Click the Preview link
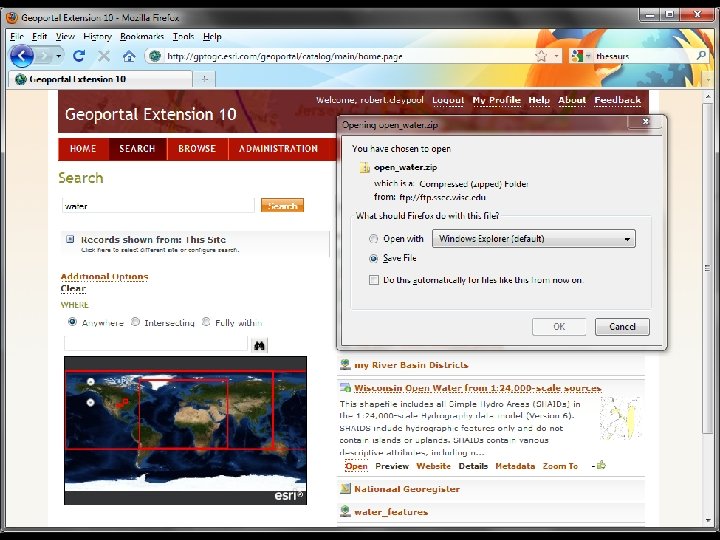Screen dimensions: 720x540 [x=392, y=466]
